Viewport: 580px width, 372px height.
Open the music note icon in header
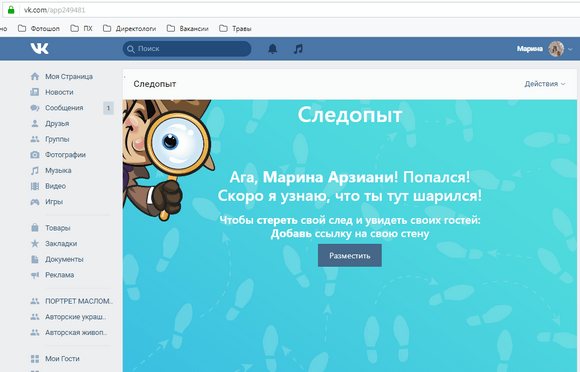[298, 48]
